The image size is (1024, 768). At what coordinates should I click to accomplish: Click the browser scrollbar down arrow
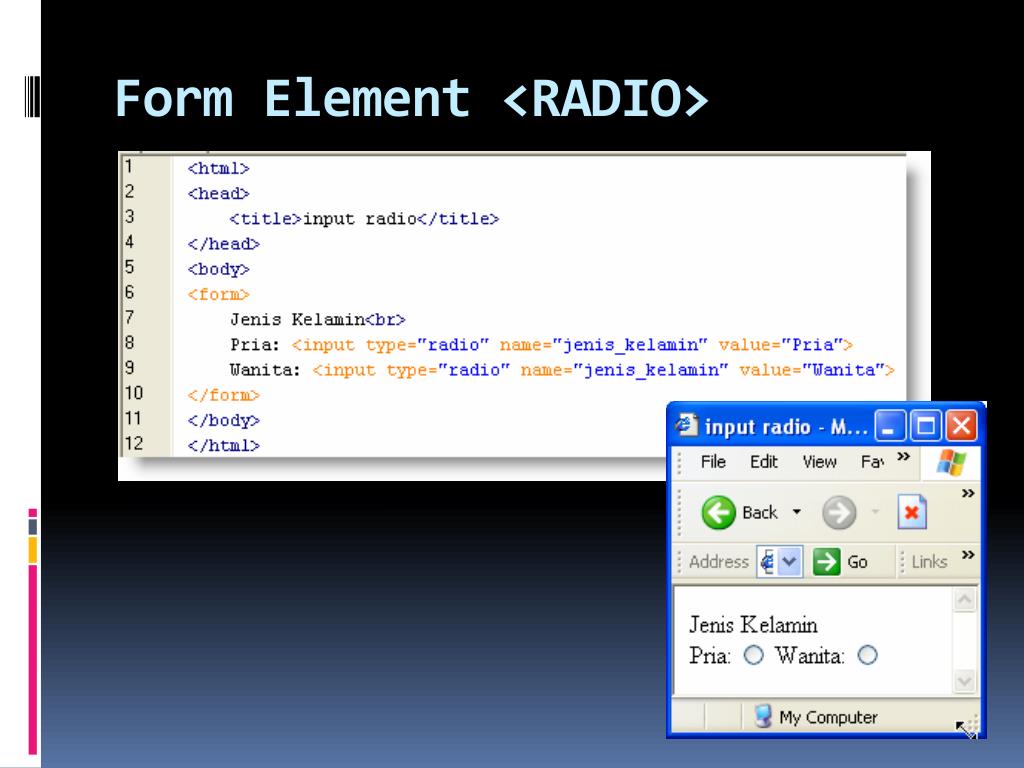coord(965,681)
